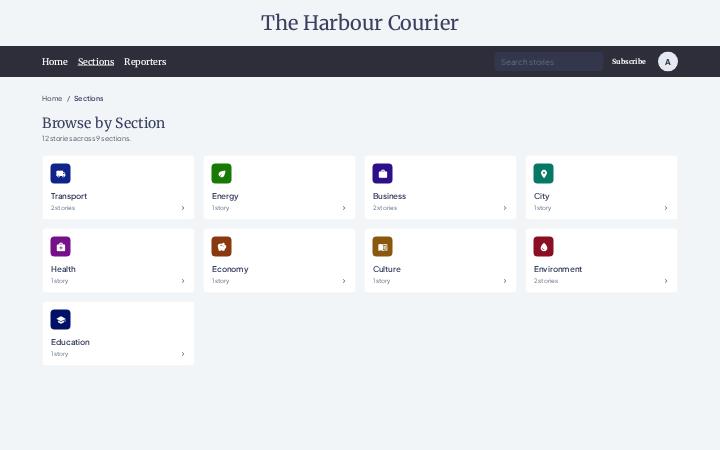Focus the Search stories input field

tap(549, 62)
